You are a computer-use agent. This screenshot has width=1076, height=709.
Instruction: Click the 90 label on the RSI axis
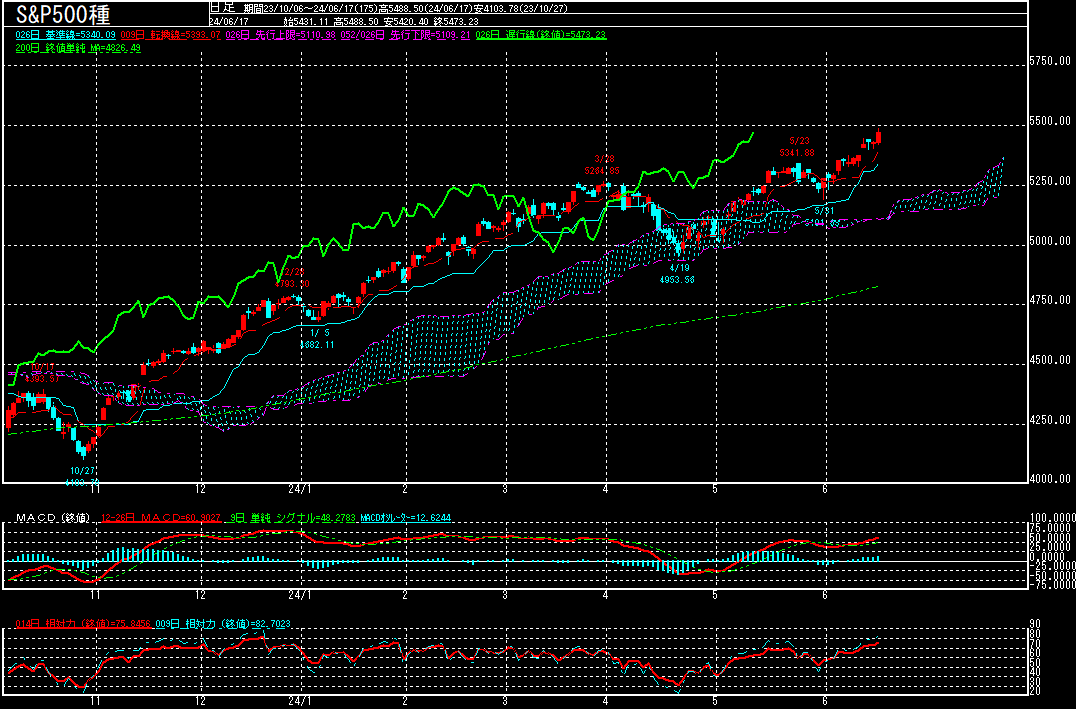pos(1035,624)
